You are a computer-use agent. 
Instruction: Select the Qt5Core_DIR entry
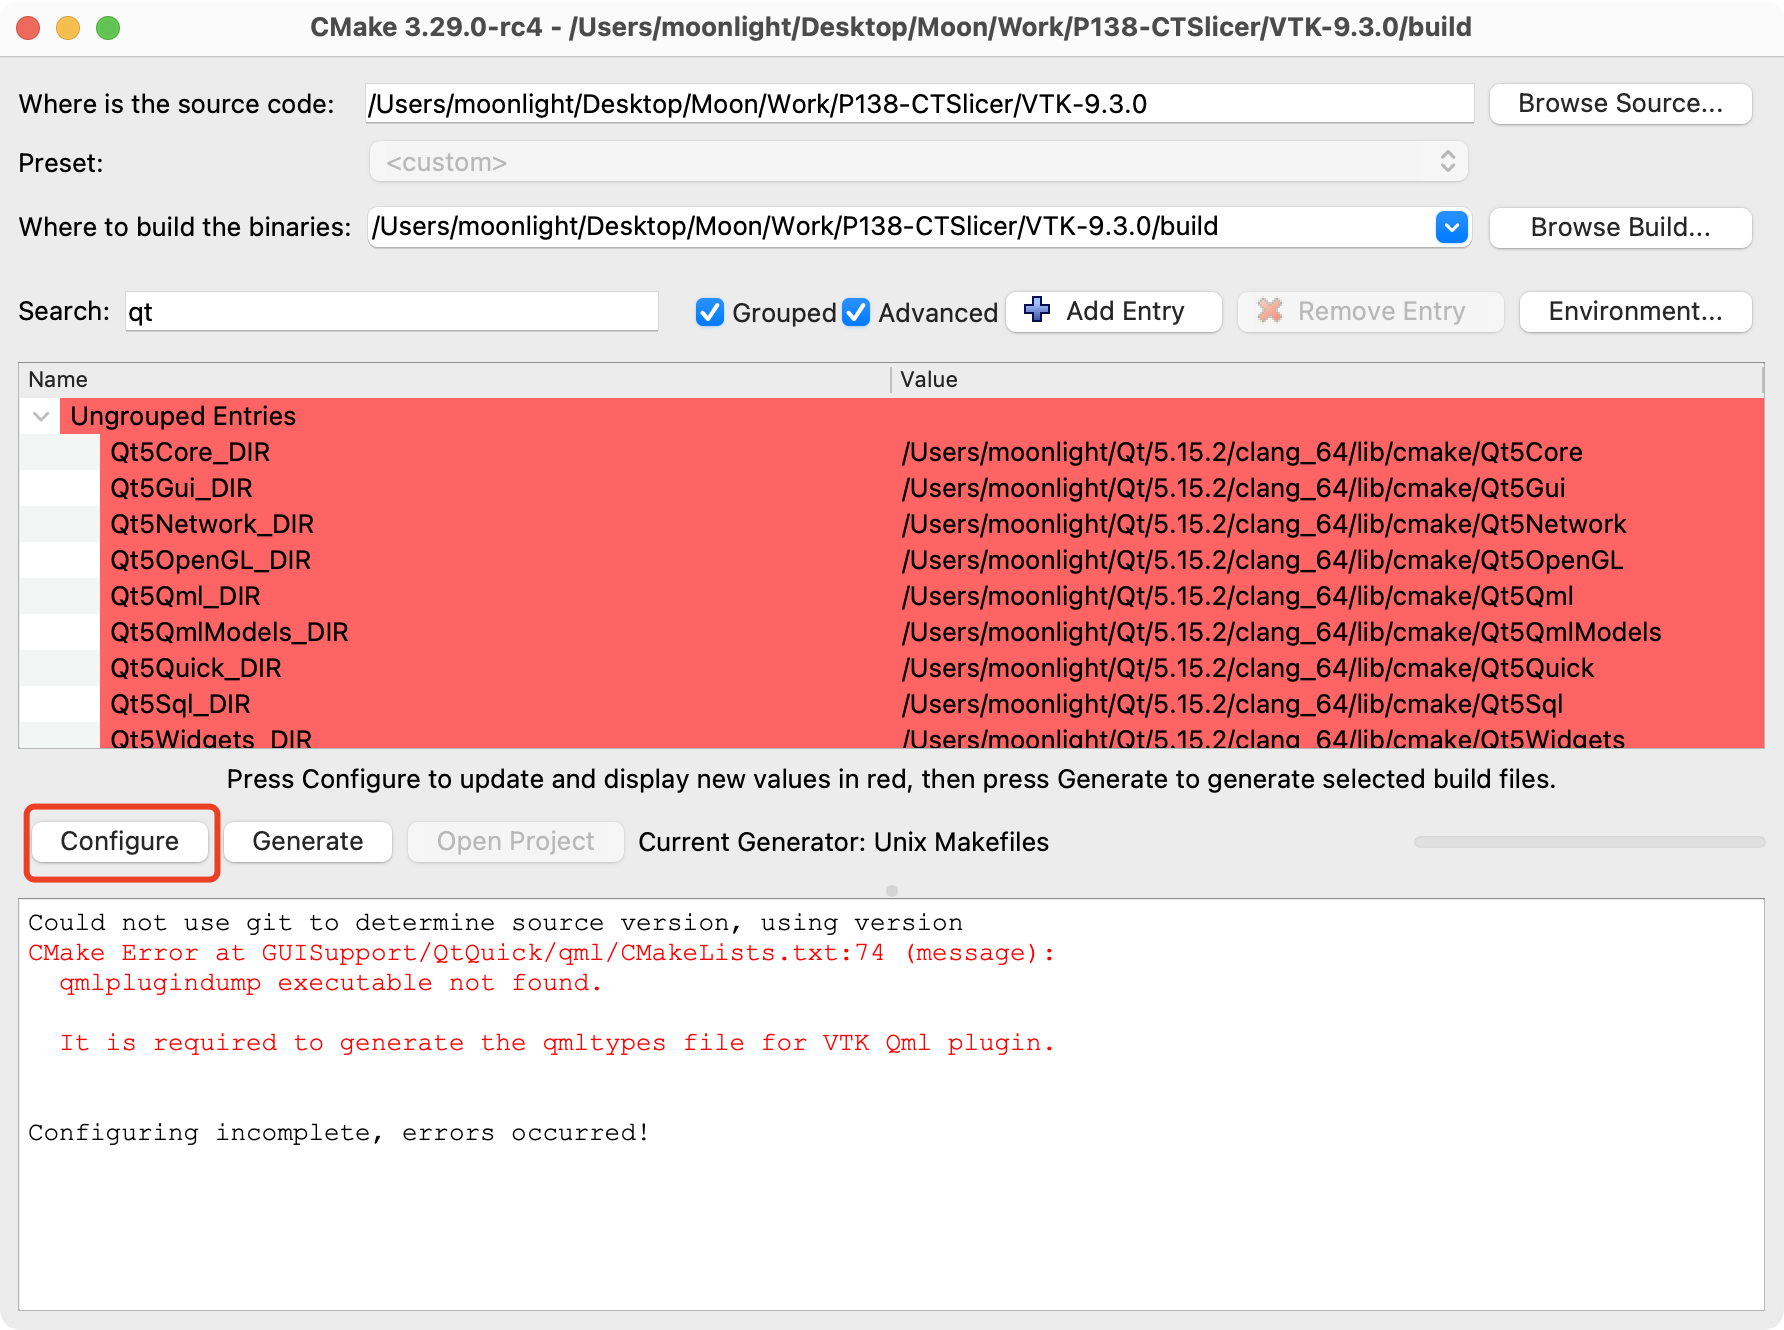(x=190, y=452)
